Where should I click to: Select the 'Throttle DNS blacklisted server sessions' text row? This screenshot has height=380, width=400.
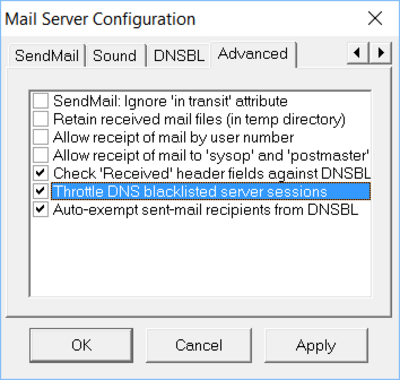tap(211, 191)
